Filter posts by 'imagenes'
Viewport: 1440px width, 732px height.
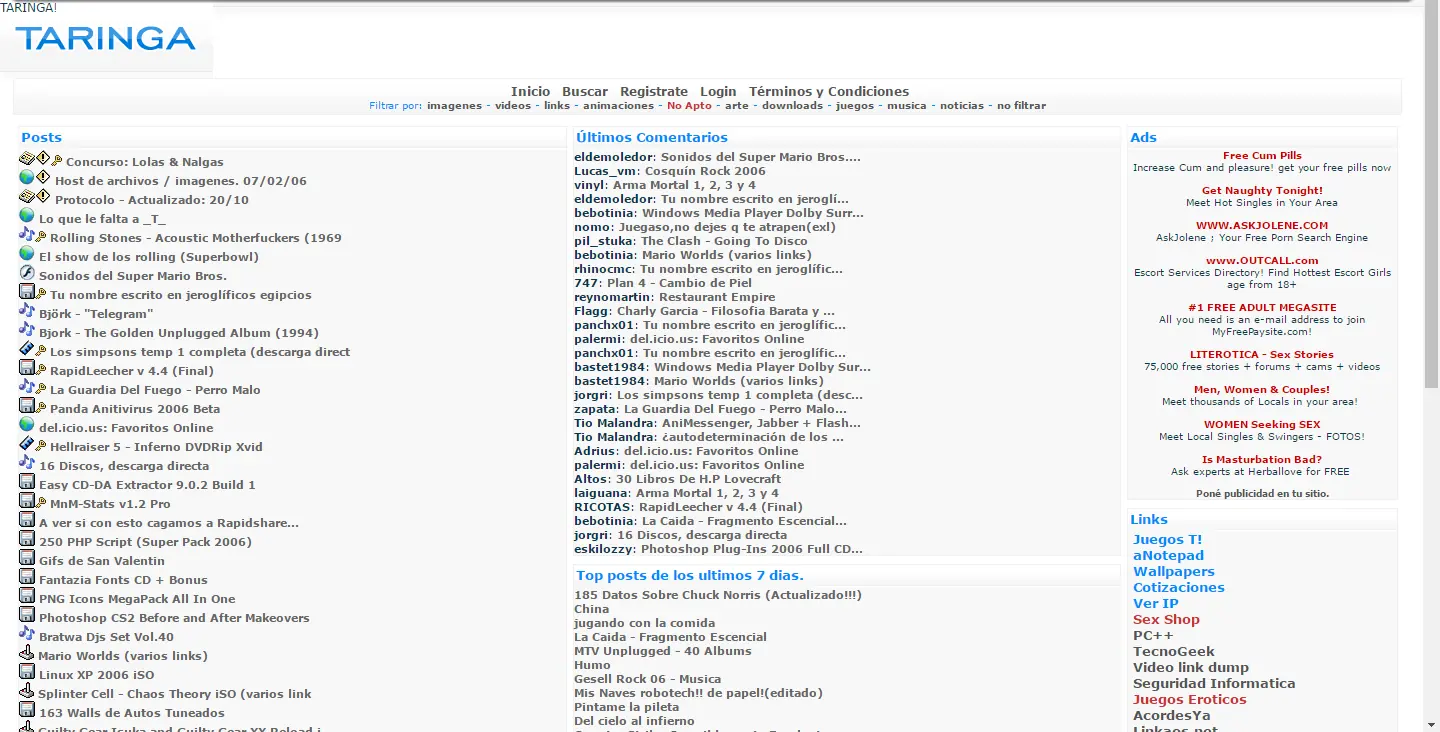(x=454, y=106)
